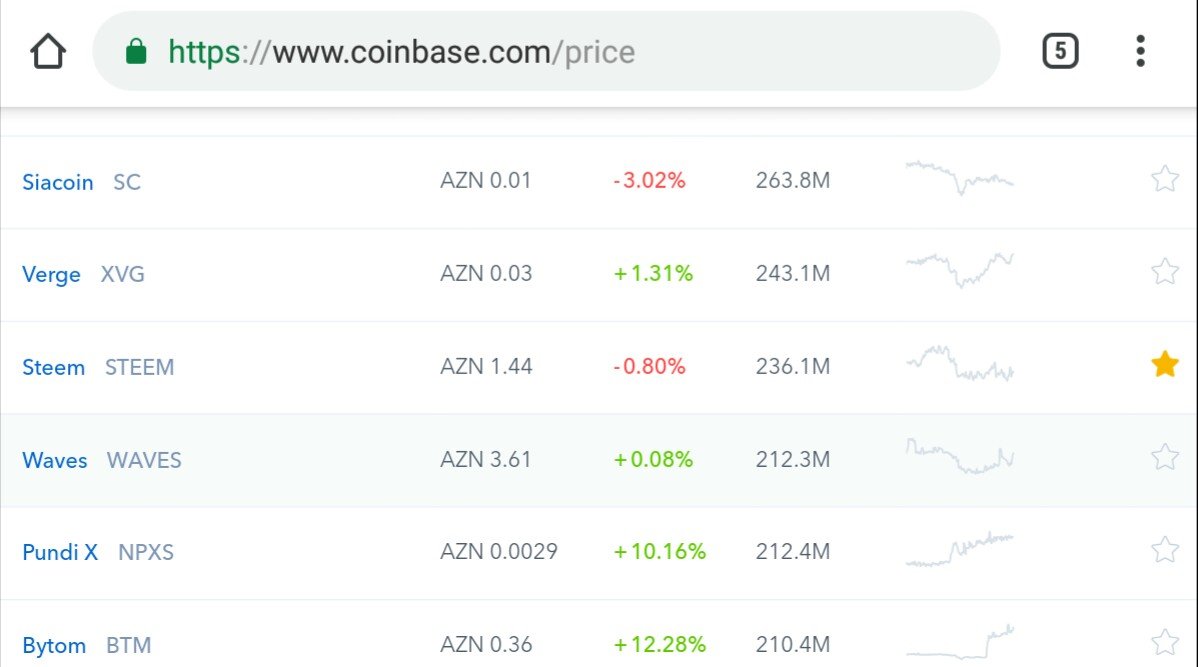The image size is (1198, 667).
Task: Toggle the Waves favorite star
Action: point(1165,458)
